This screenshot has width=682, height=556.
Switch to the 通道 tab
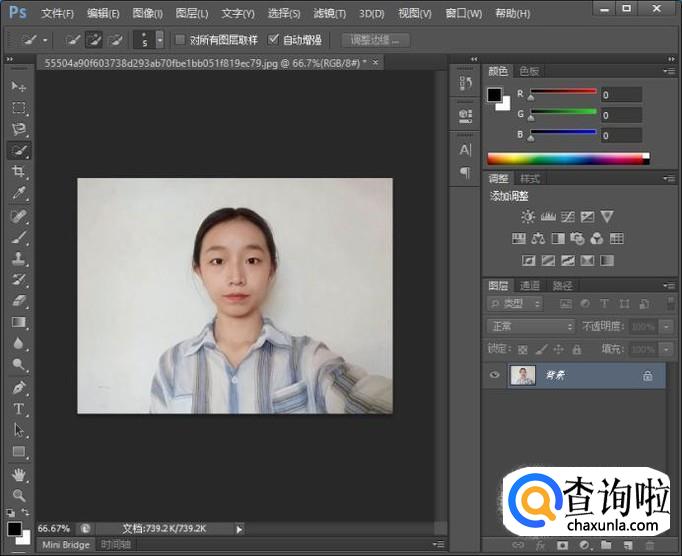click(529, 285)
